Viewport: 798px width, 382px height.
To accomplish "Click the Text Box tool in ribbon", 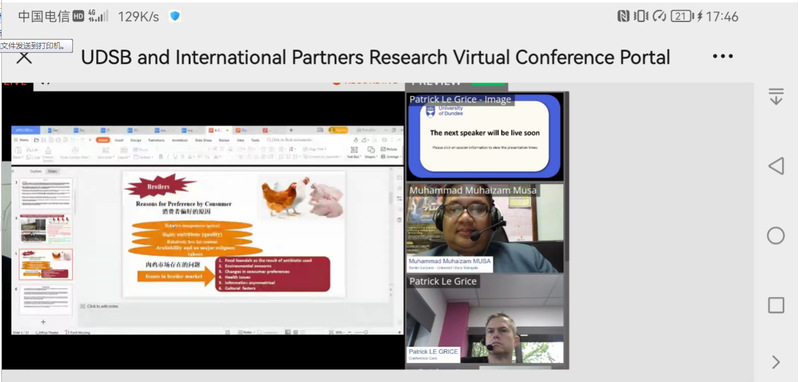I will click(354, 152).
